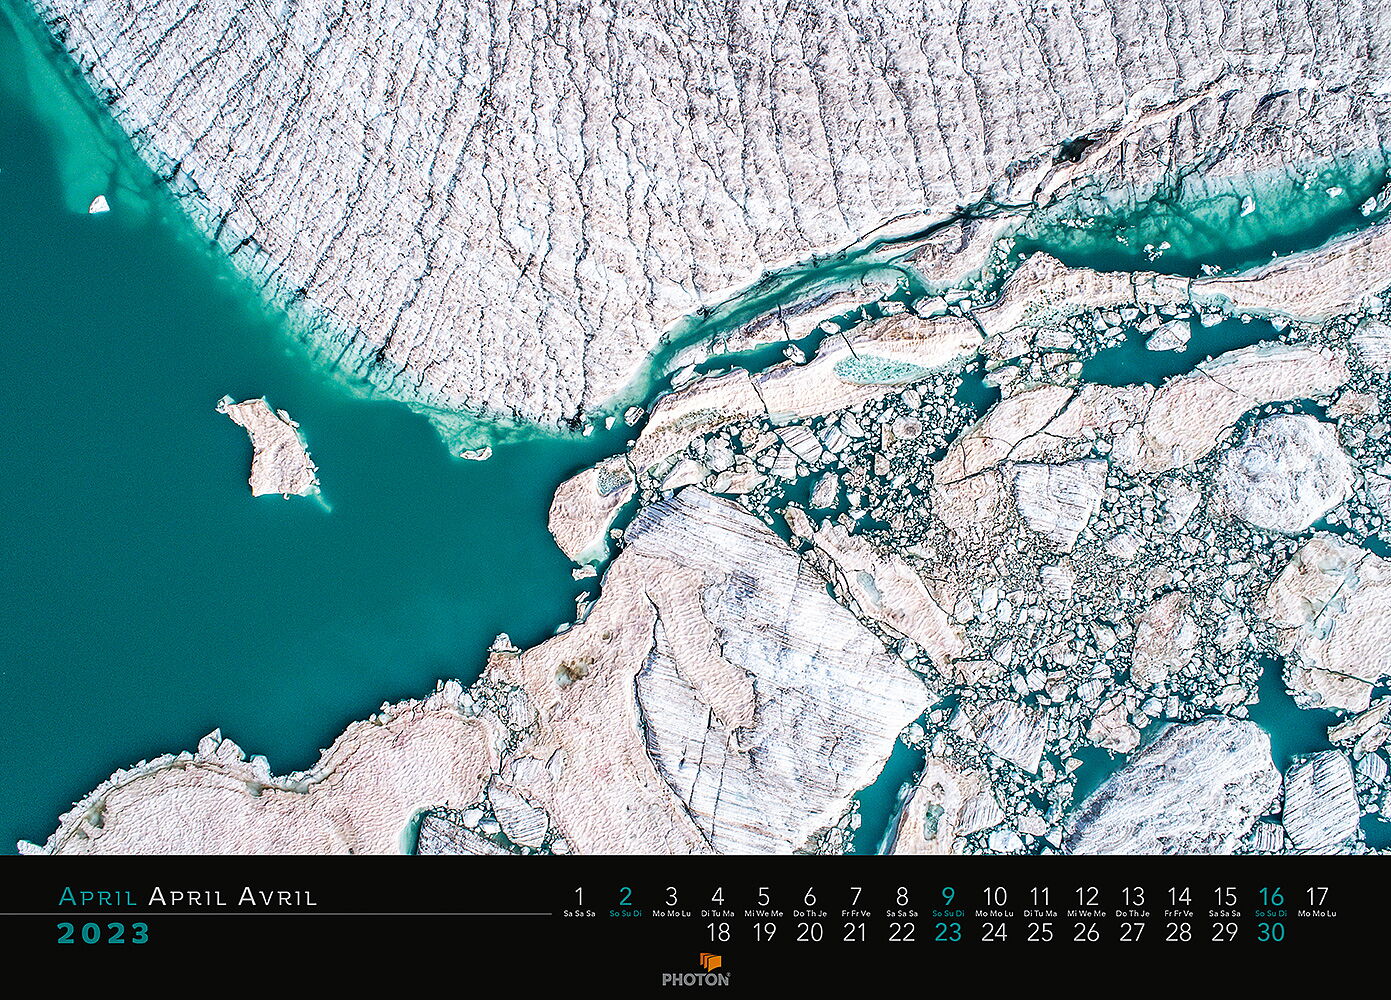Pick date 30, the last day

1270,933
